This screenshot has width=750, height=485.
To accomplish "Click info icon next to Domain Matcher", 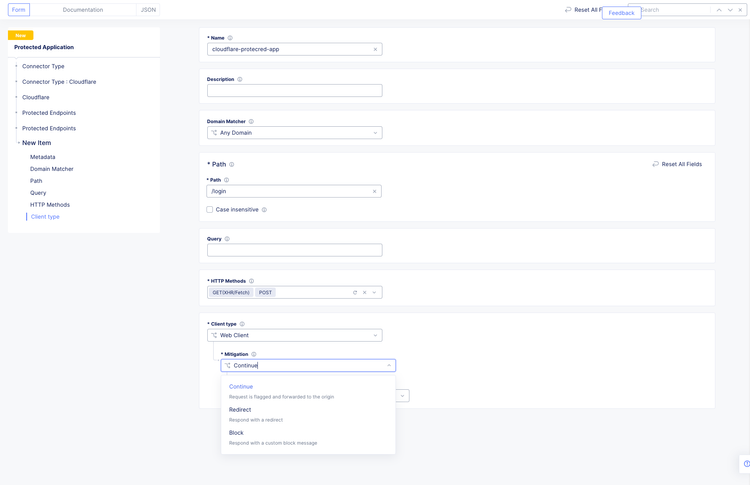I will click(251, 121).
